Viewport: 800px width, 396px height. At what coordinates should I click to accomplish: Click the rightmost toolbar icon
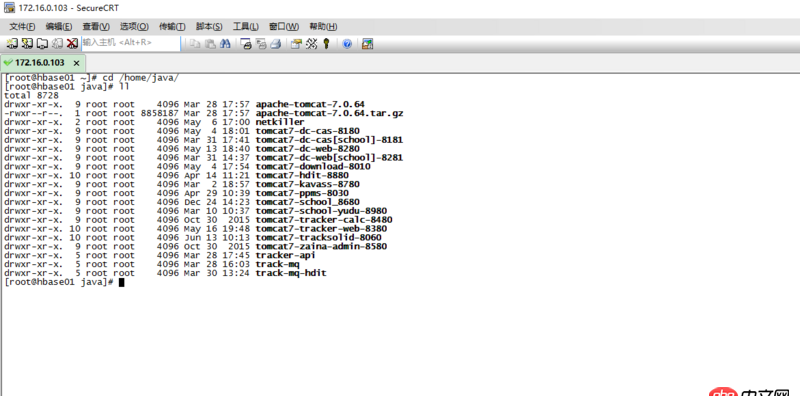pos(367,44)
